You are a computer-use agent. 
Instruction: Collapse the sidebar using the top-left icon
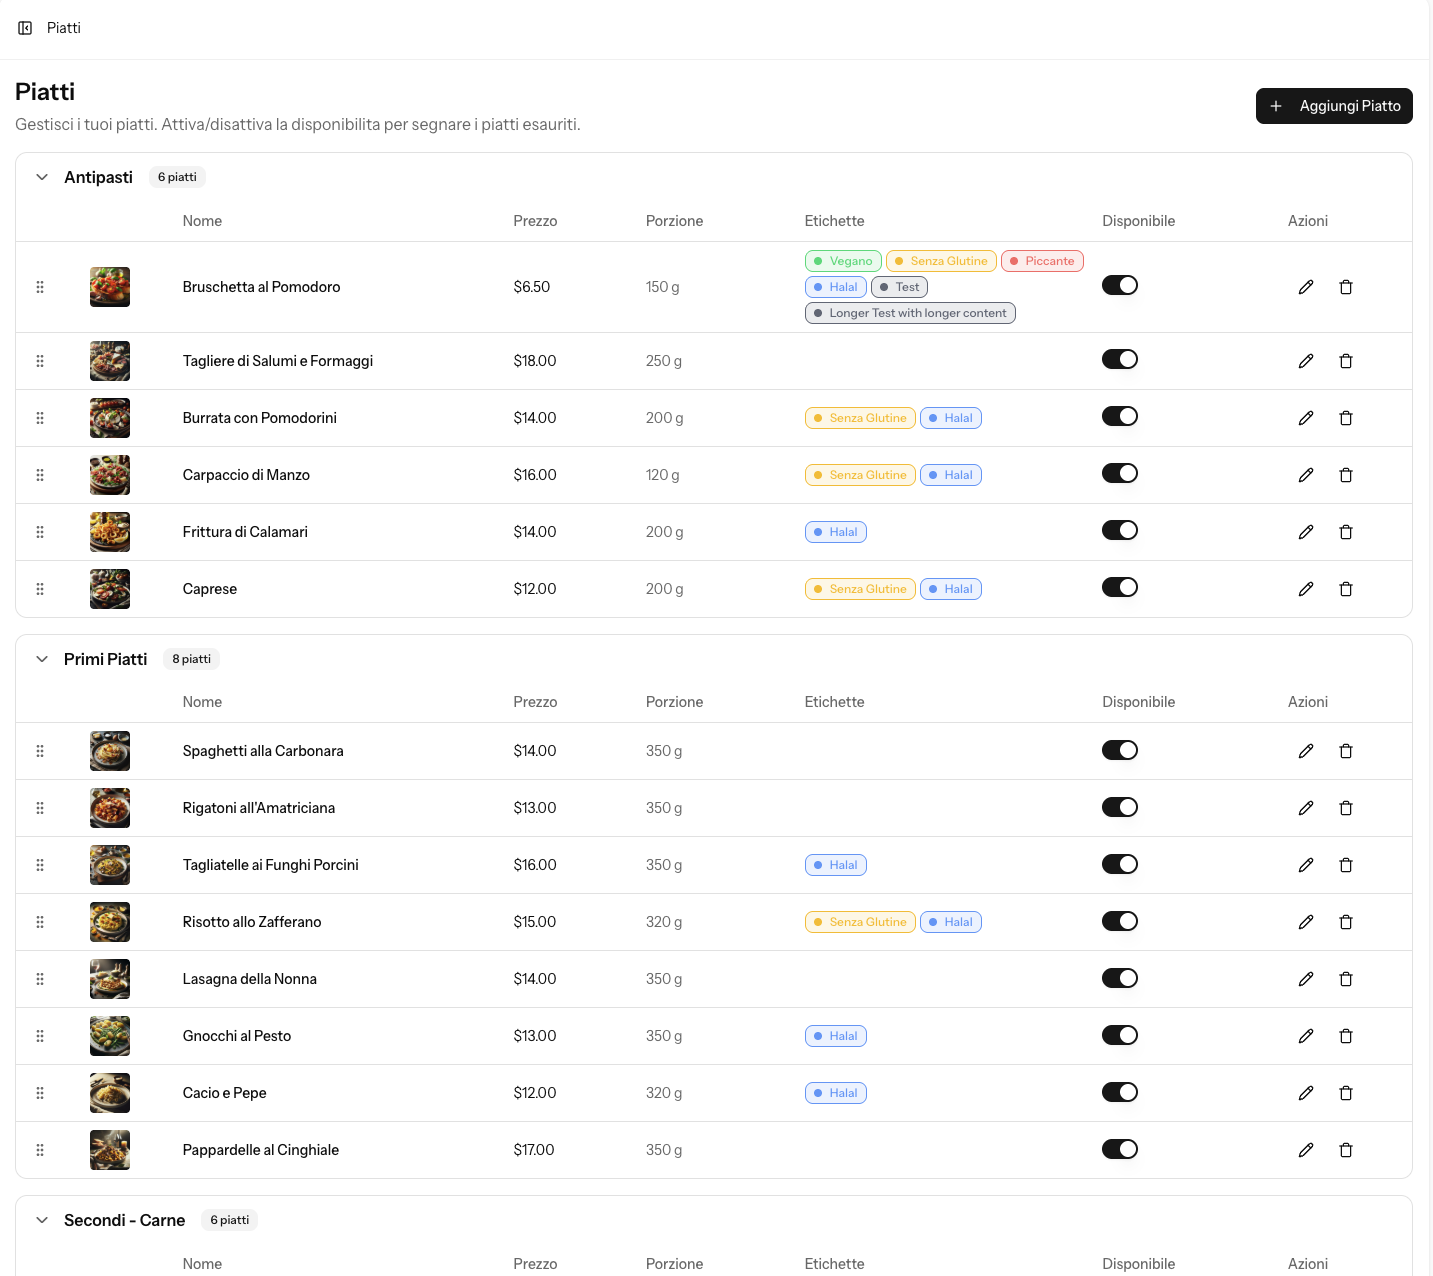click(24, 27)
